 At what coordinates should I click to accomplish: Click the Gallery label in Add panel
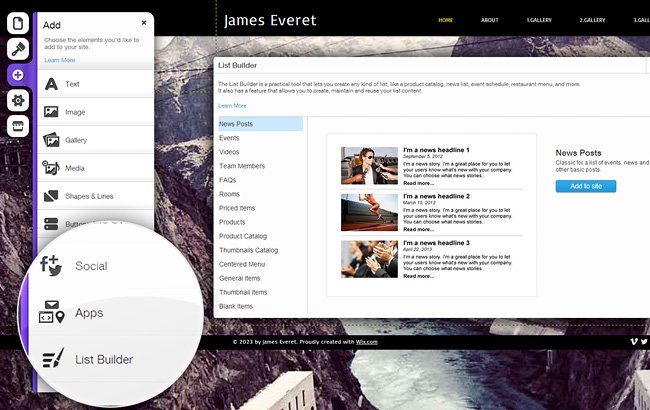tap(76, 140)
